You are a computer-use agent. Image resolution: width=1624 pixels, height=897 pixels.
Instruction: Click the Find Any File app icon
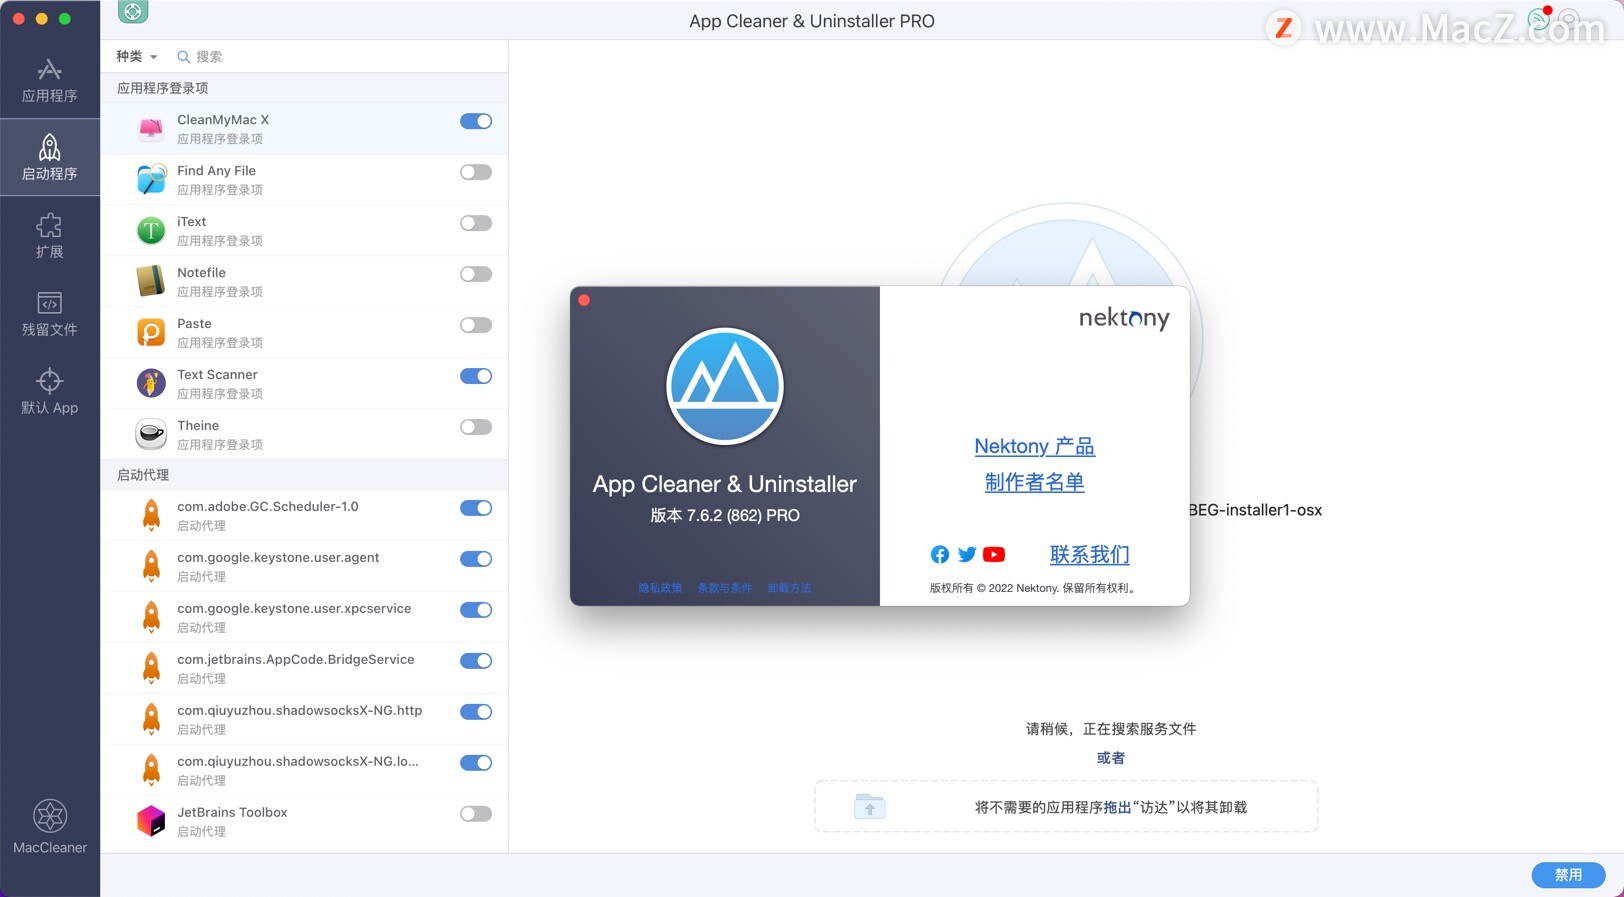coord(151,180)
